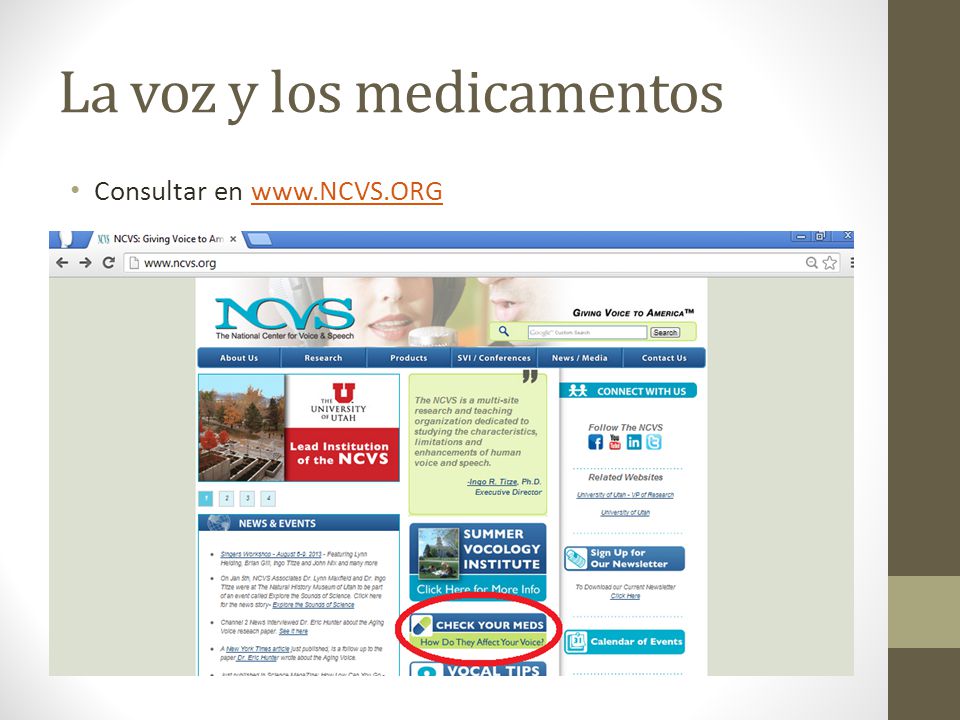Click the NCVS logo
The image size is (960, 720).
[x=284, y=319]
